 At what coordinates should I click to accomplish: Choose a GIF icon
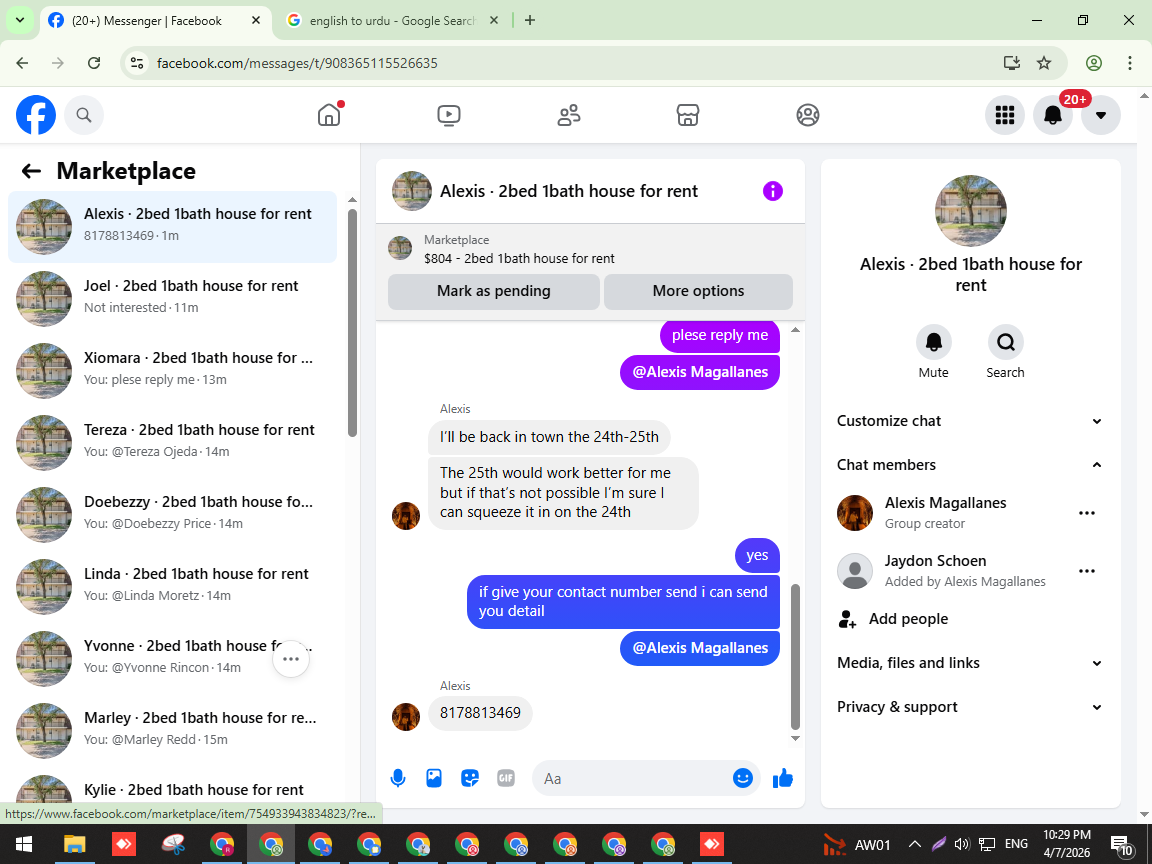point(506,778)
